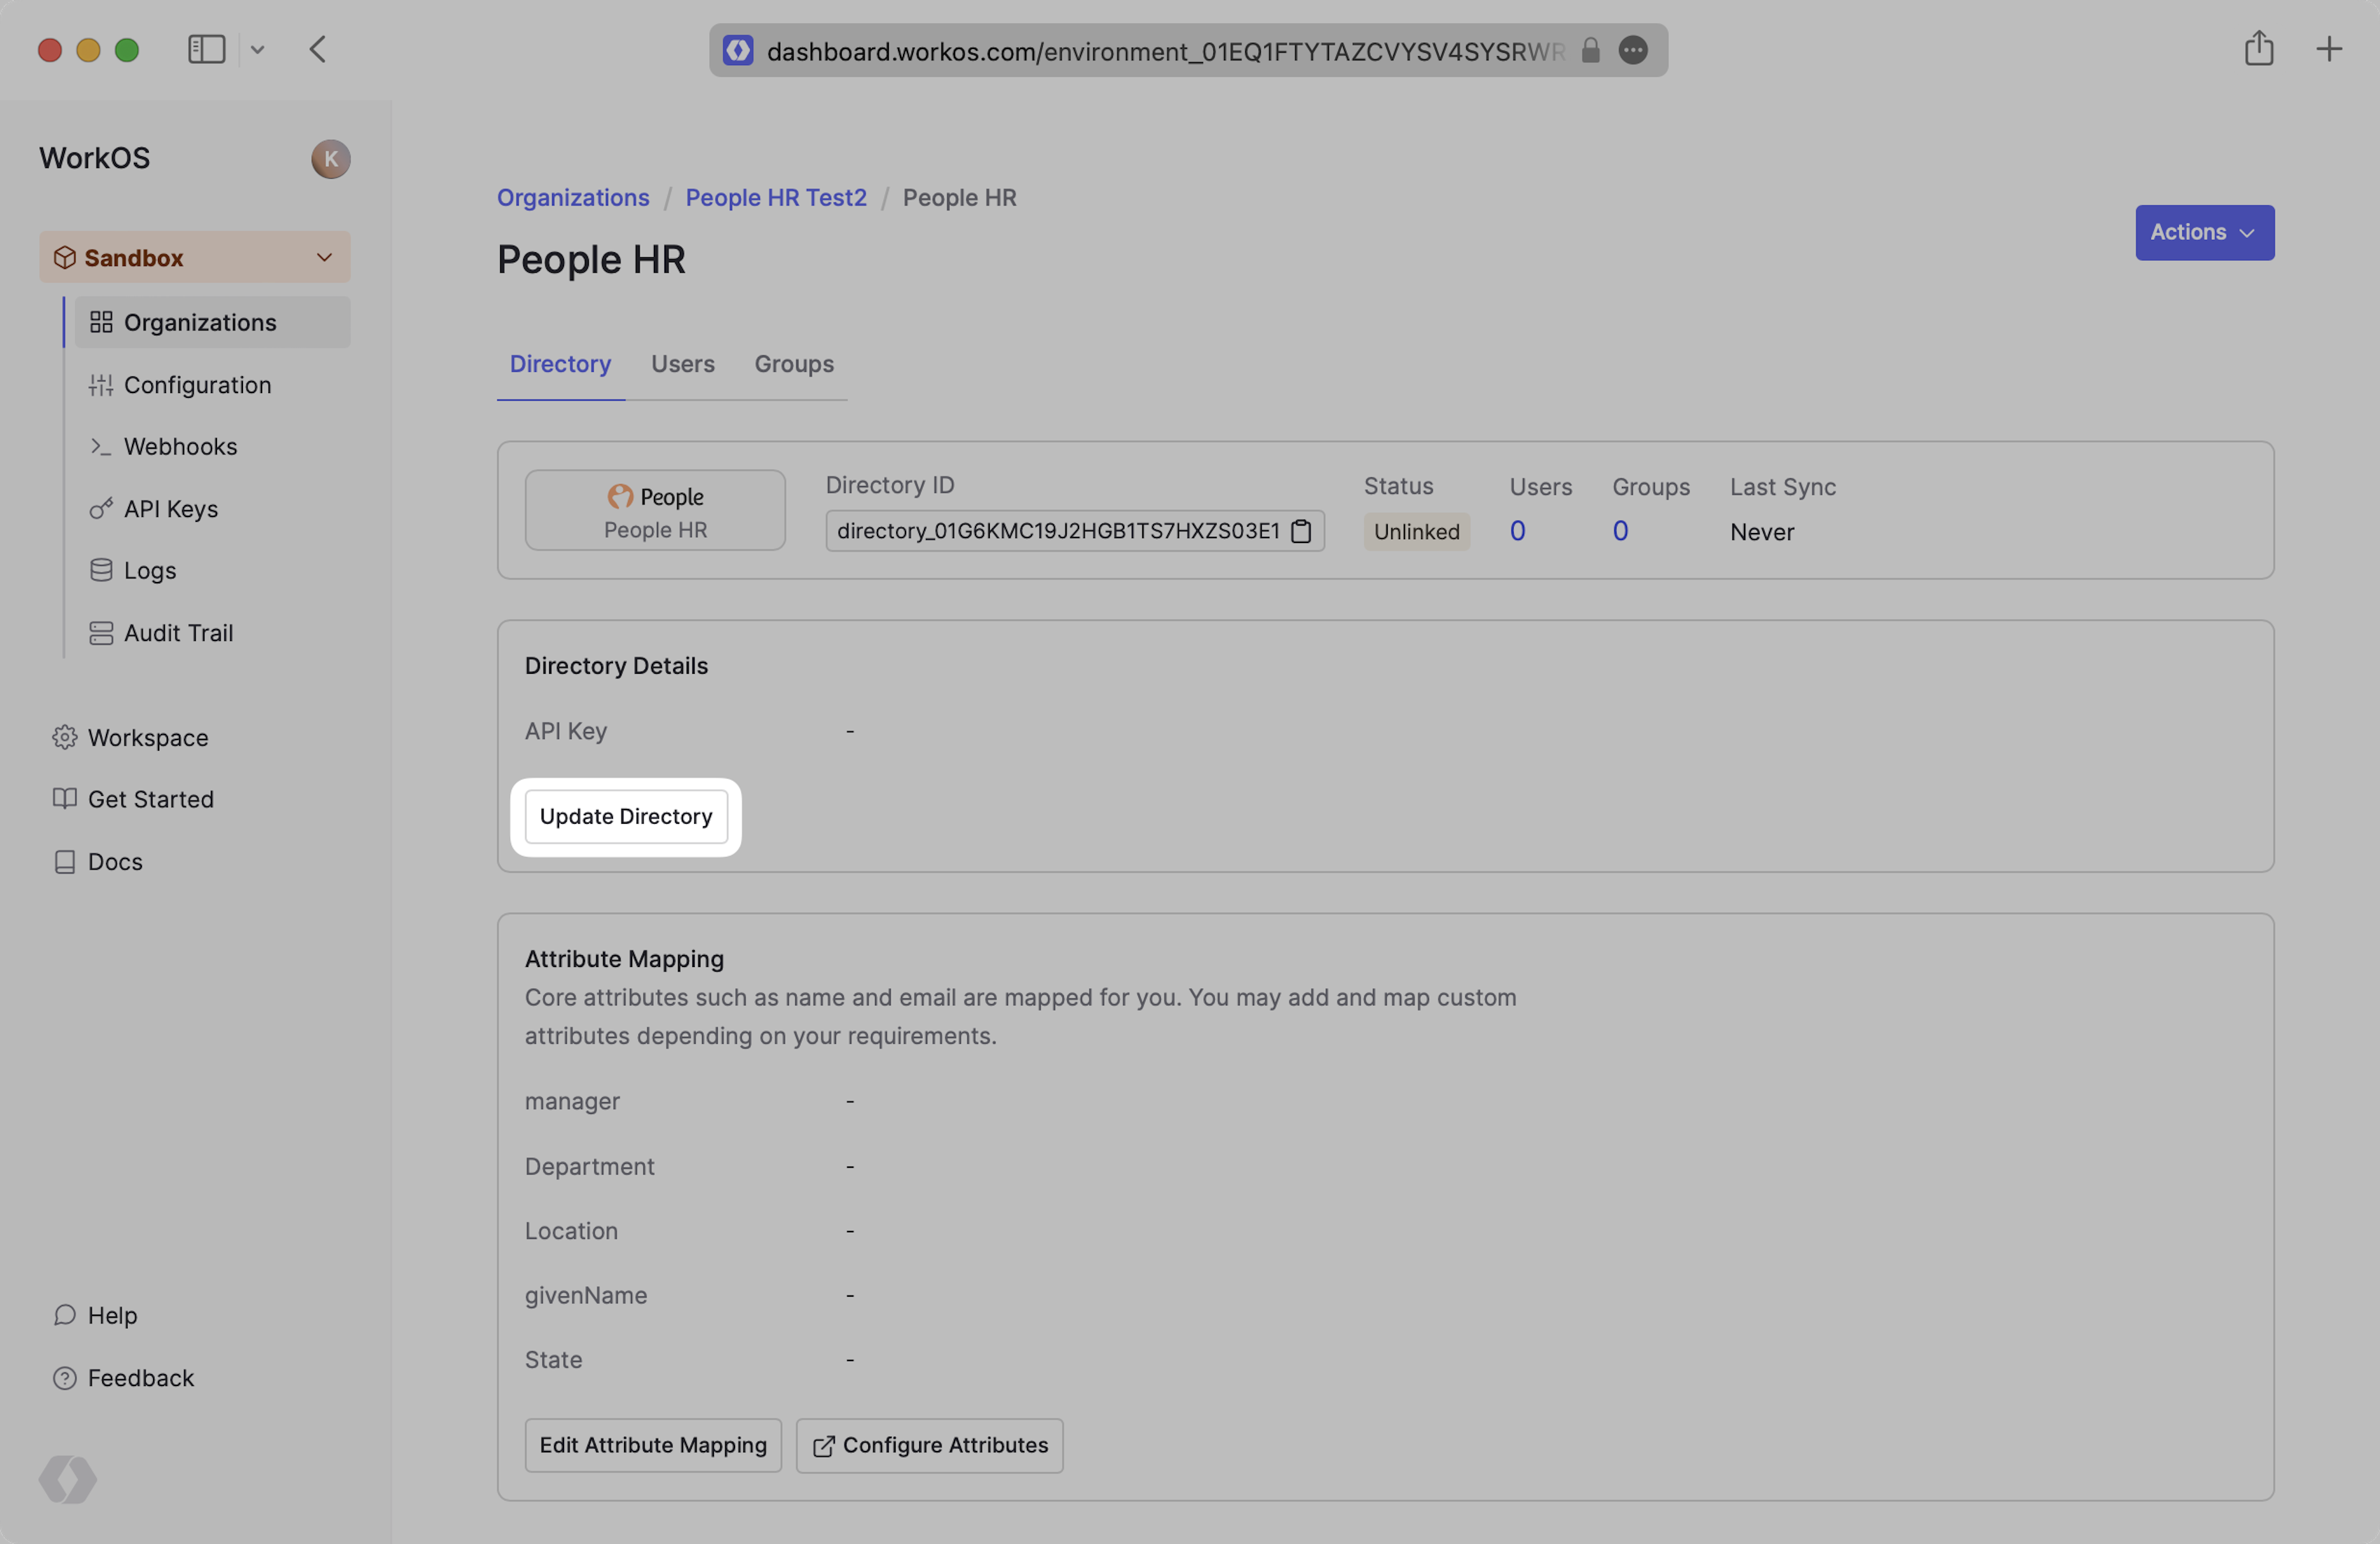Switch to the Groups tab

click(793, 364)
